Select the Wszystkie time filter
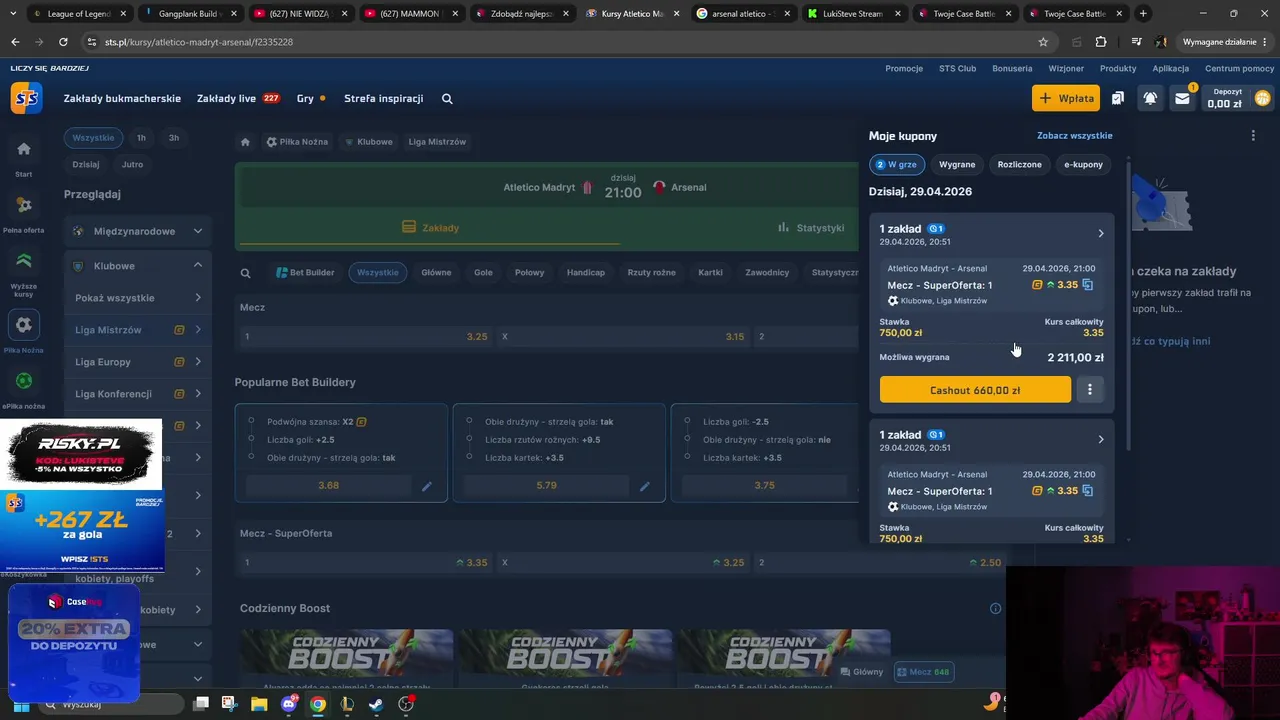 (x=93, y=138)
